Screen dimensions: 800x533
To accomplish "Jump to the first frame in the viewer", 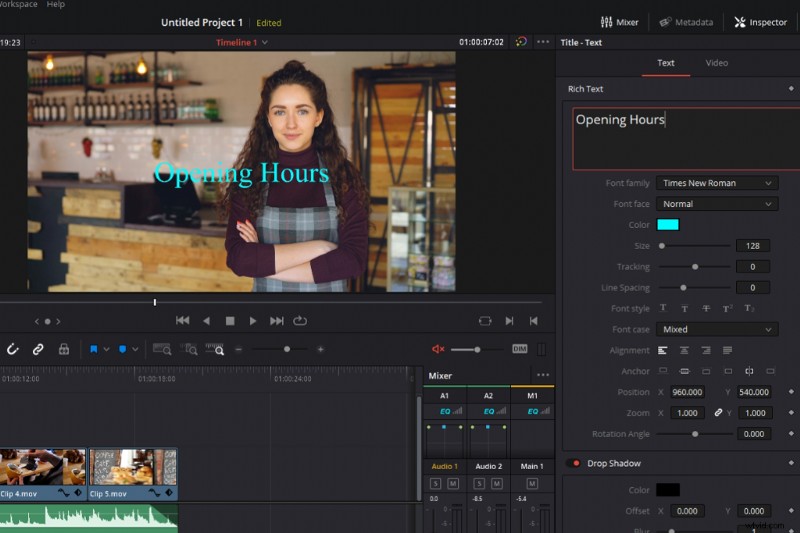I will pos(182,321).
